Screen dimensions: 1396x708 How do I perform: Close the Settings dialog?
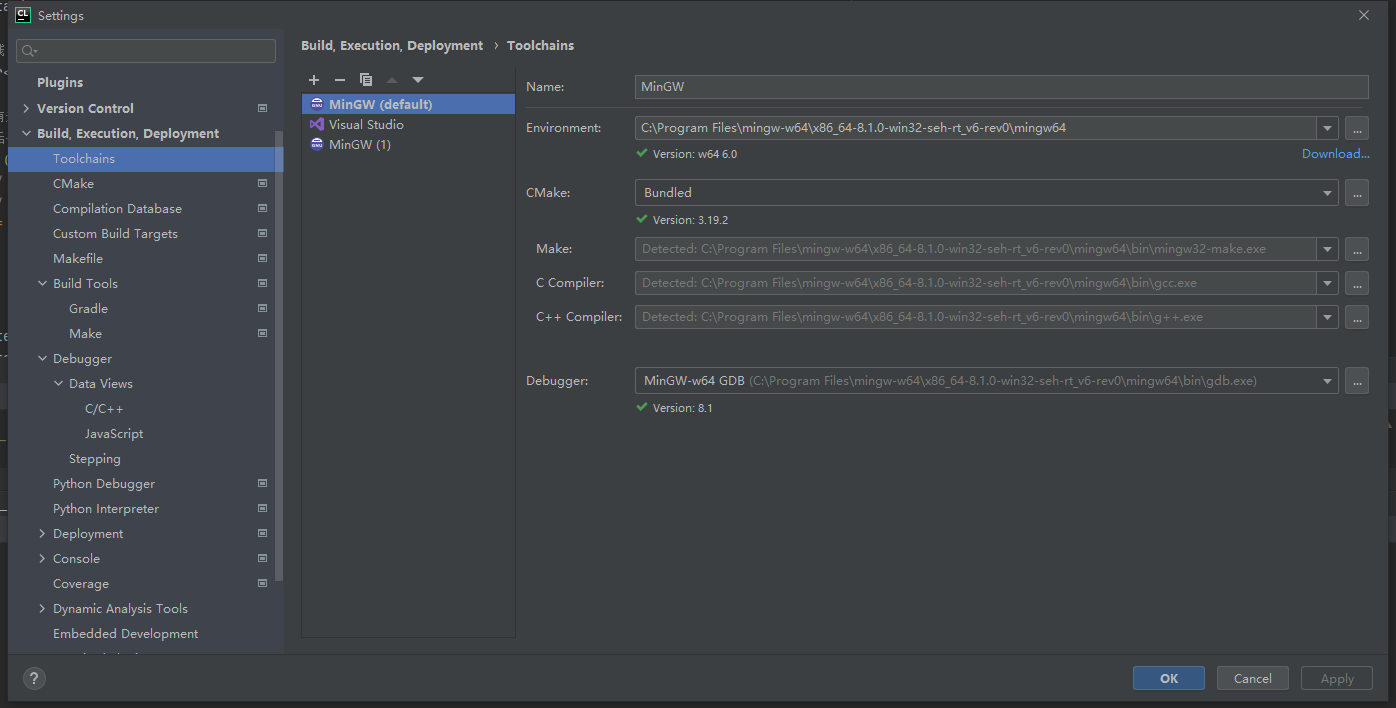(x=1364, y=15)
